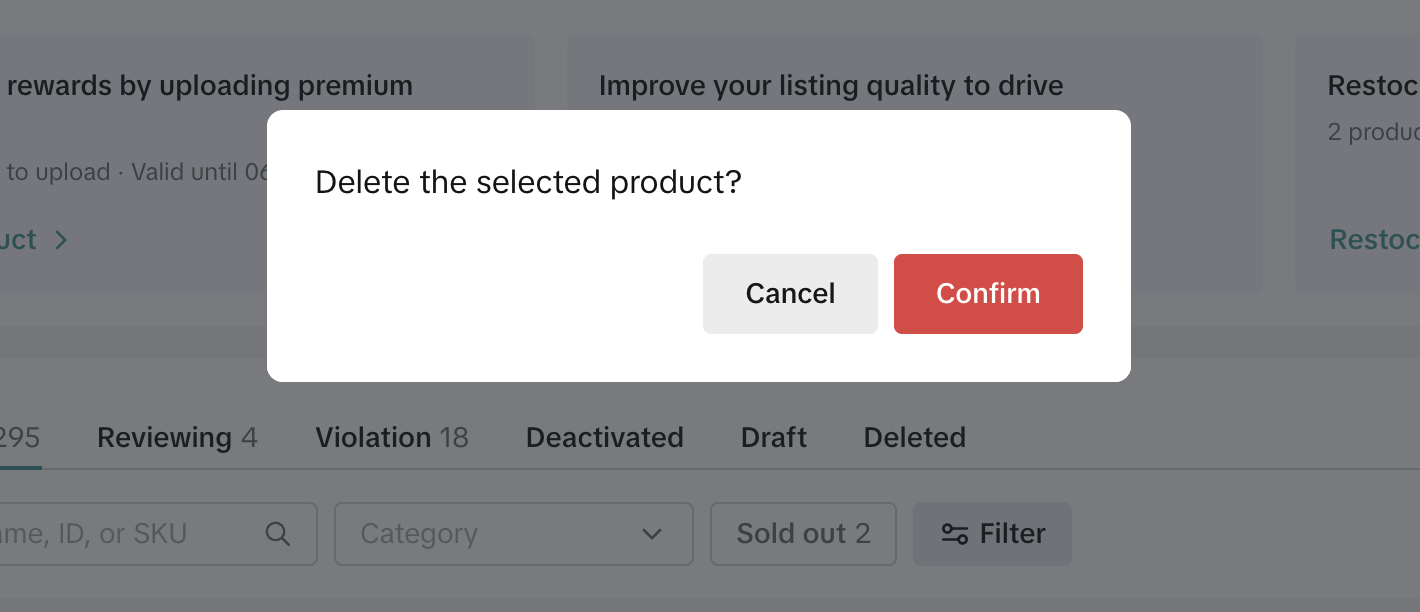The width and height of the screenshot is (1420, 612).
Task: Open the upload product link on left card
Action: tap(18, 240)
